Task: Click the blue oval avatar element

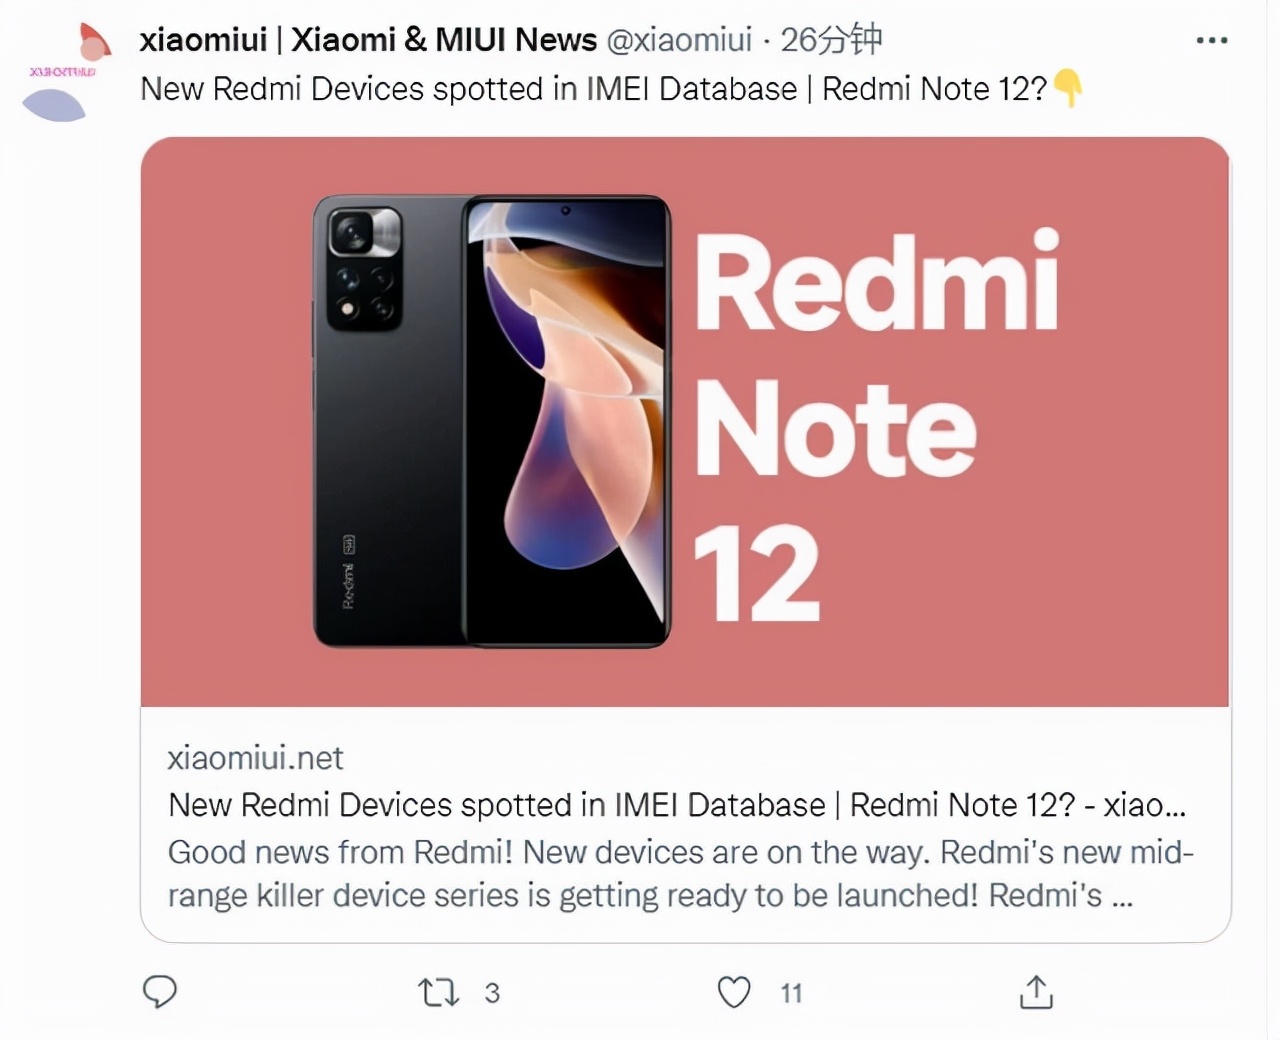Action: point(57,103)
